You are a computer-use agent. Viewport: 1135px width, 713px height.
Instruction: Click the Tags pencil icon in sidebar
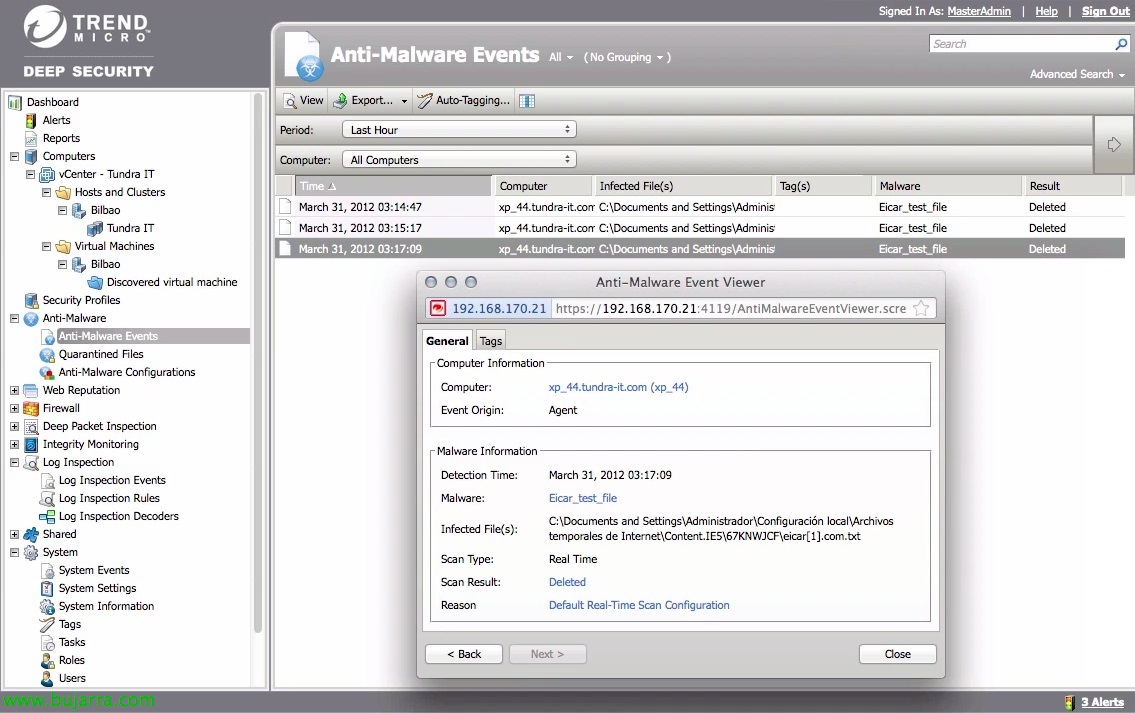[47, 624]
